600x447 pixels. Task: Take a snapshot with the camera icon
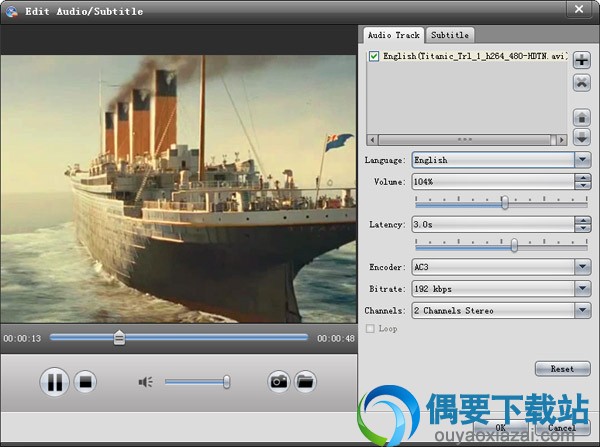click(279, 382)
